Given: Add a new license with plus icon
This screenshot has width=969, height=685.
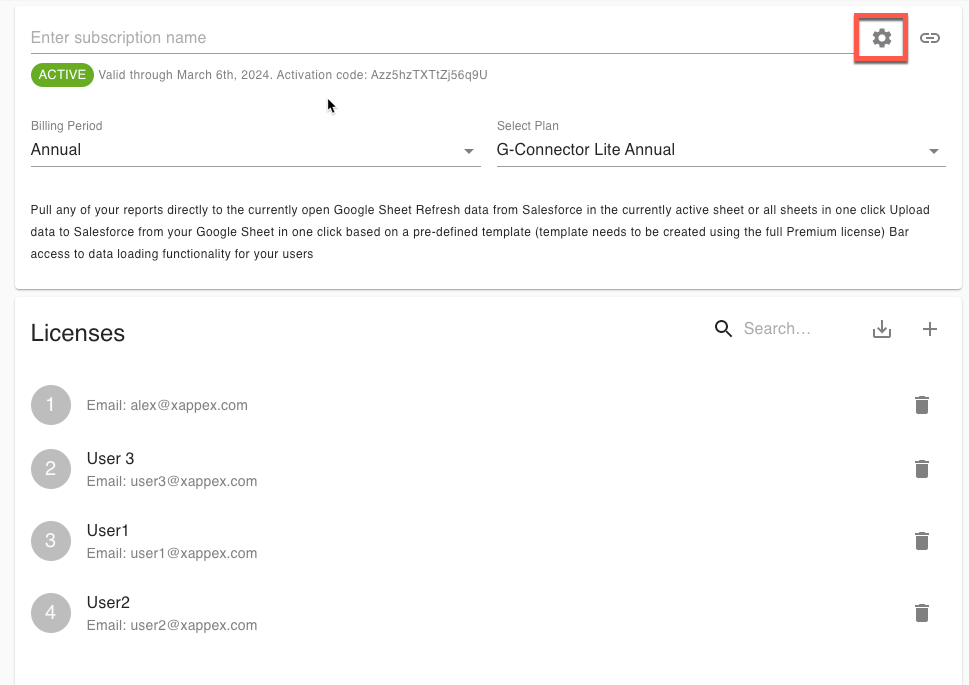Looking at the screenshot, I should click(x=930, y=329).
